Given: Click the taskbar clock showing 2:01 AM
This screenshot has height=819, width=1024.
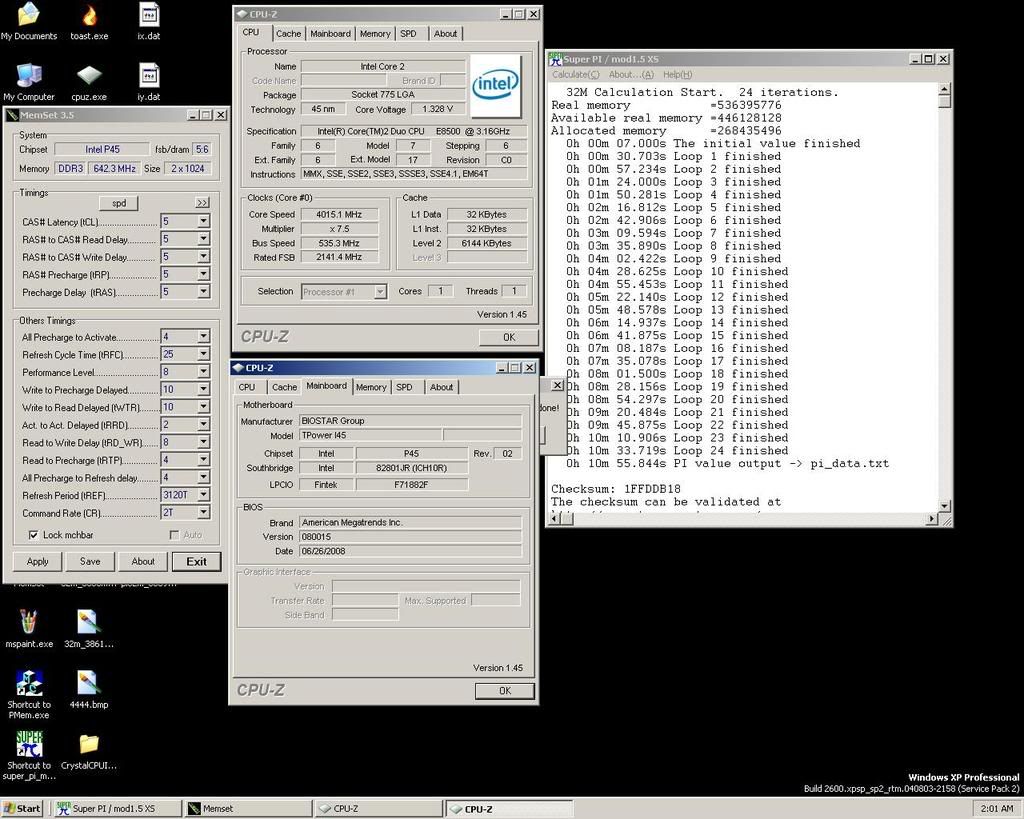Looking at the screenshot, I should 997,809.
